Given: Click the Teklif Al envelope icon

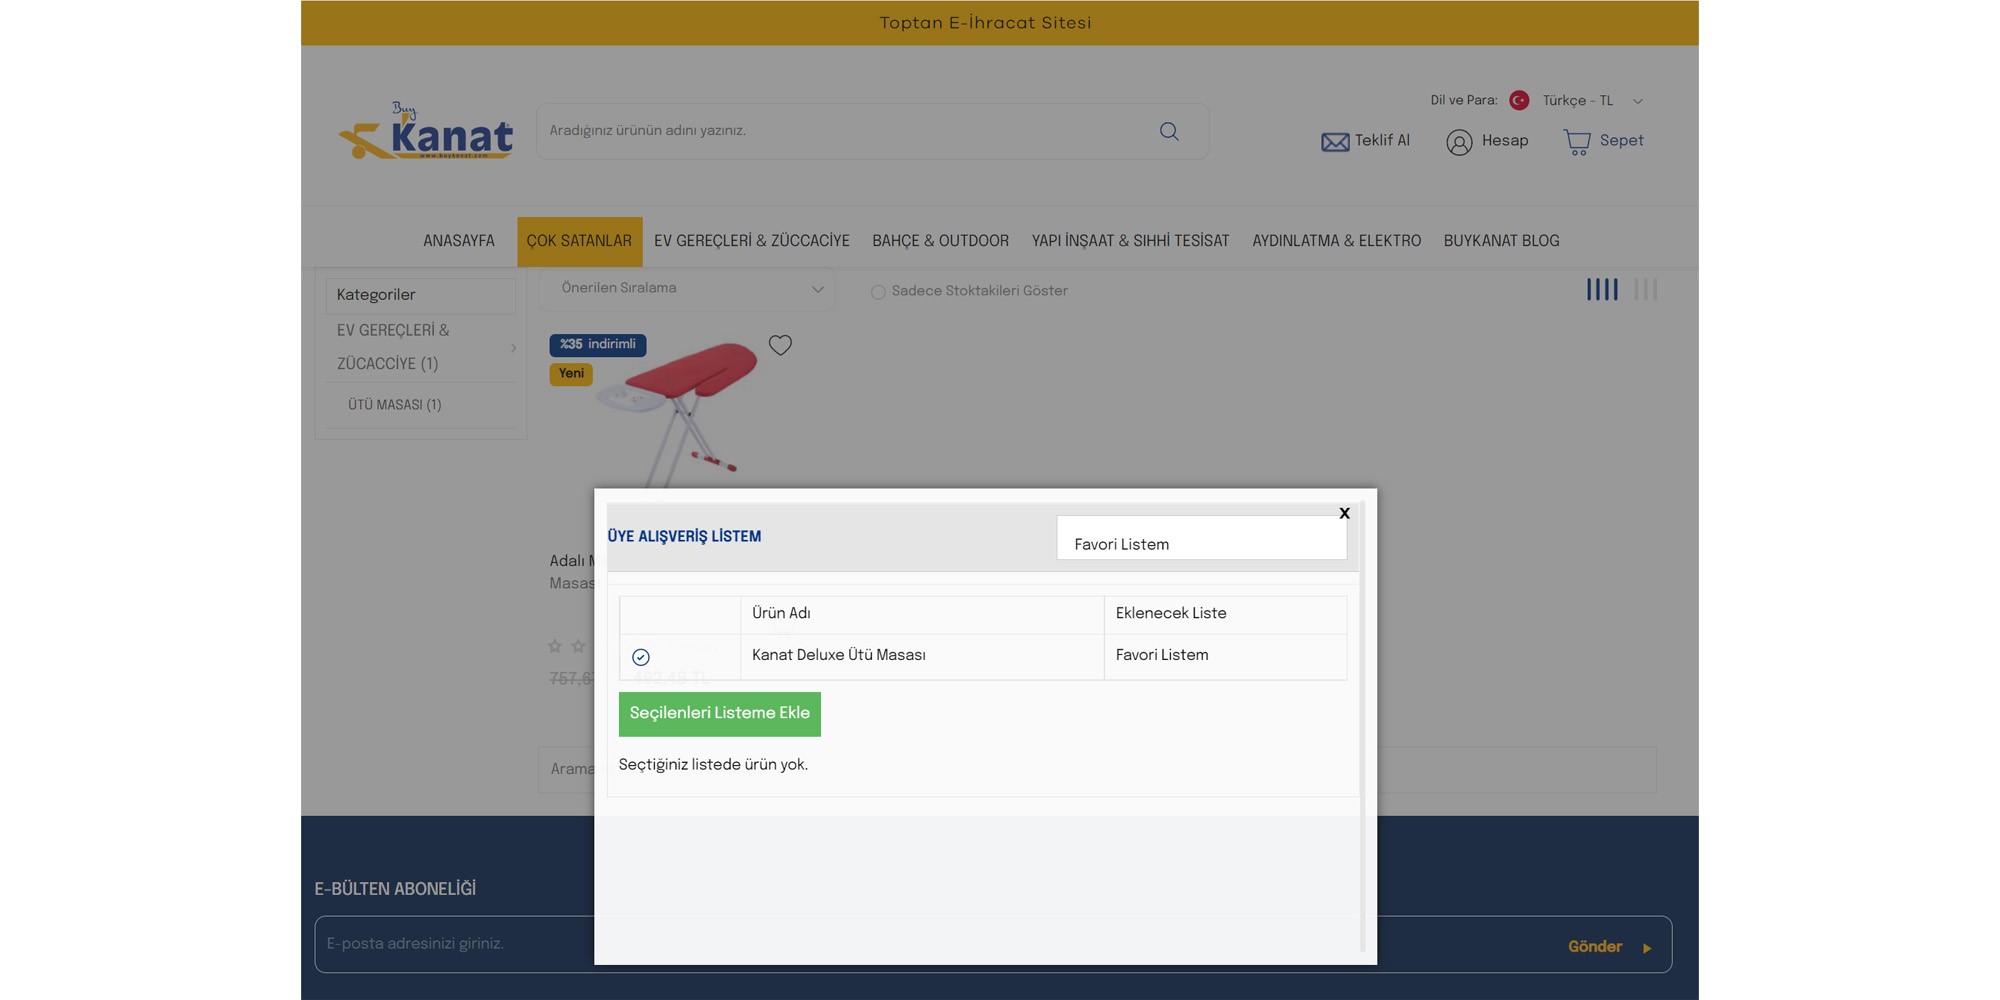Looking at the screenshot, I should pyautogui.click(x=1335, y=142).
